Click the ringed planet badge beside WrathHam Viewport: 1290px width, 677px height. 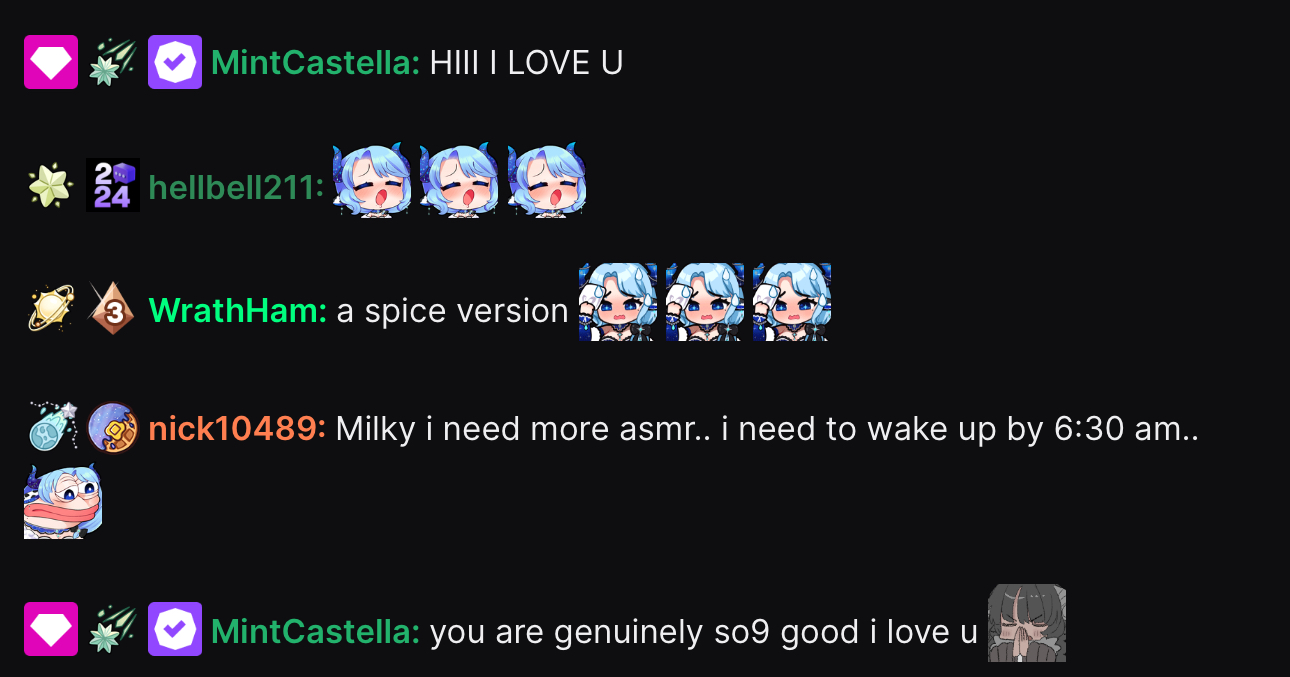[51, 309]
